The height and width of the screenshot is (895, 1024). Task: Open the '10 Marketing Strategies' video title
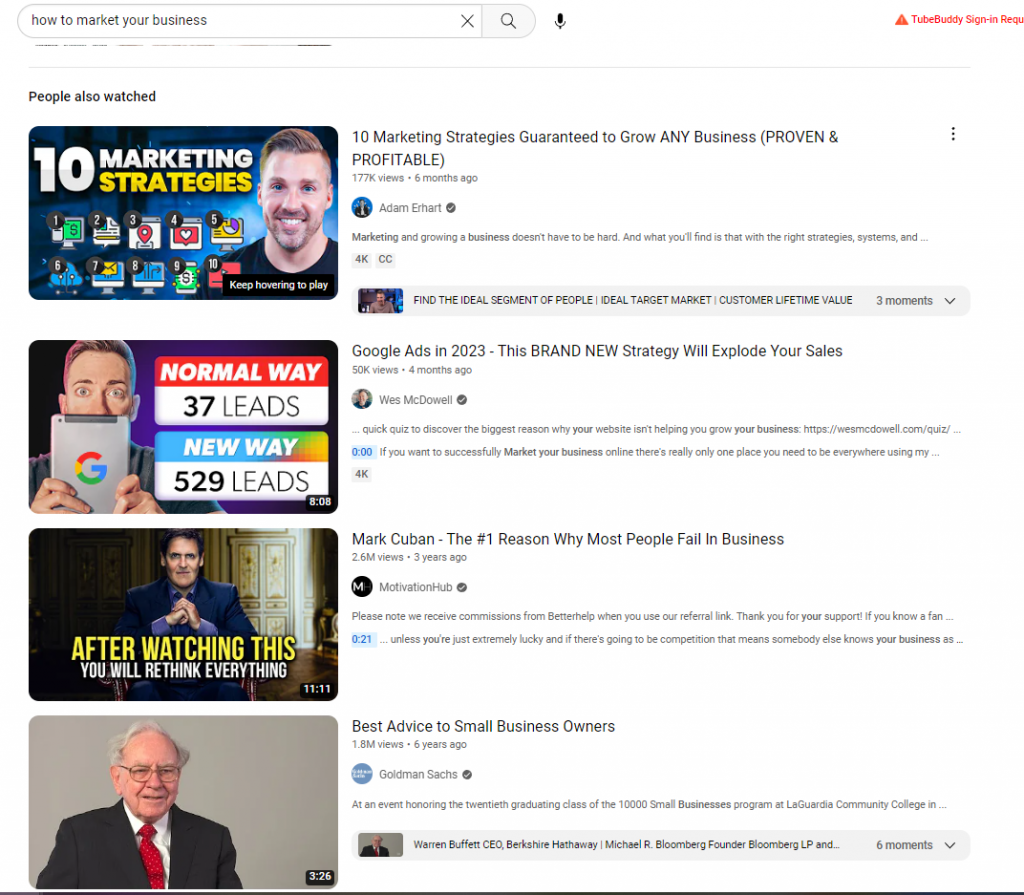point(594,137)
